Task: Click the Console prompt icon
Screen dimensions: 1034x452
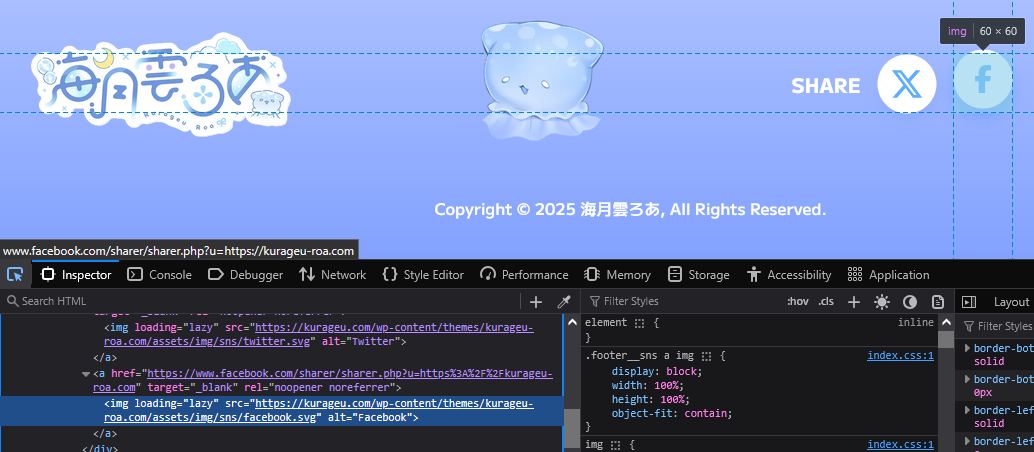Action: pyautogui.click(x=135, y=274)
